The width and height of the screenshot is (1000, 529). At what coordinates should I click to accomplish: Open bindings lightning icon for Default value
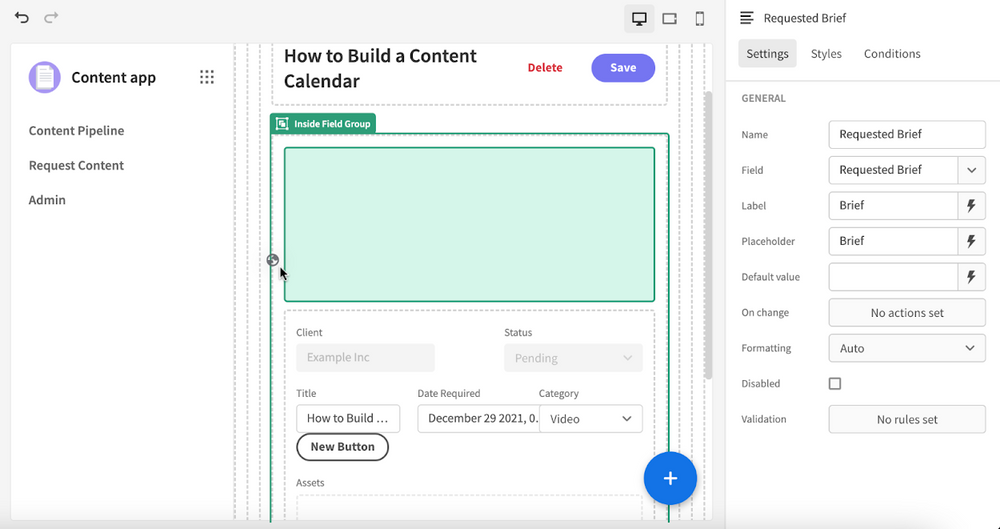click(971, 277)
